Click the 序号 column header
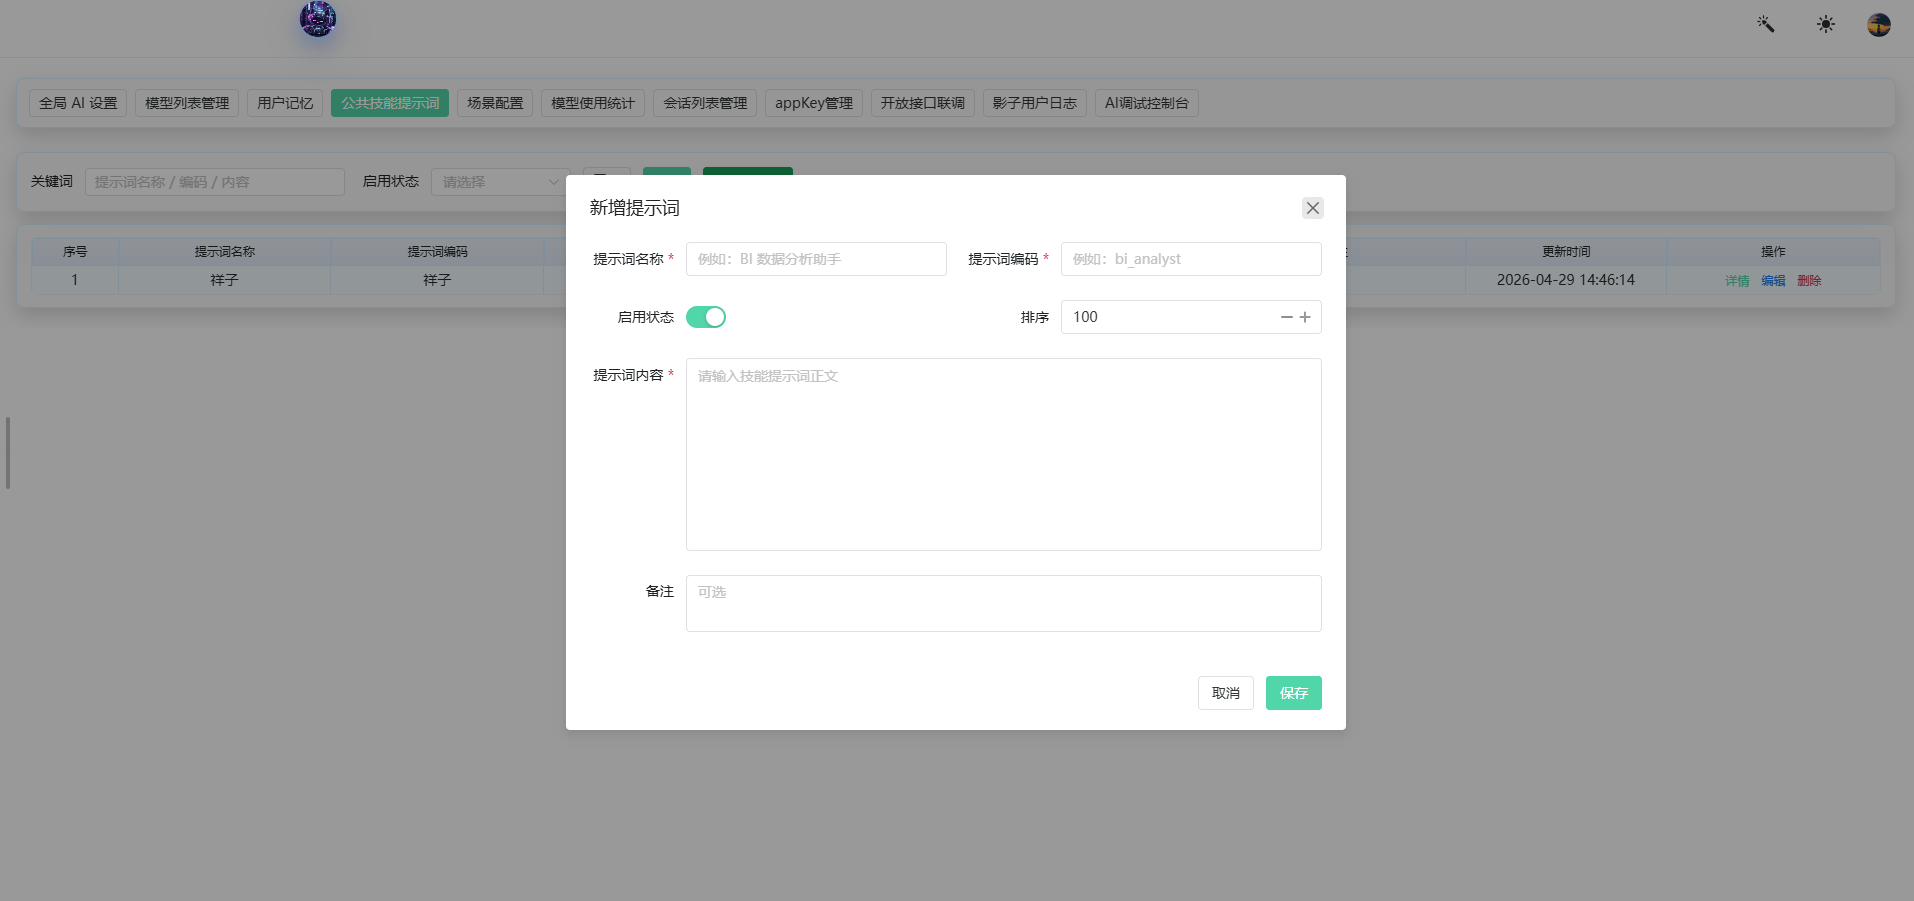The image size is (1914, 901). (x=75, y=252)
